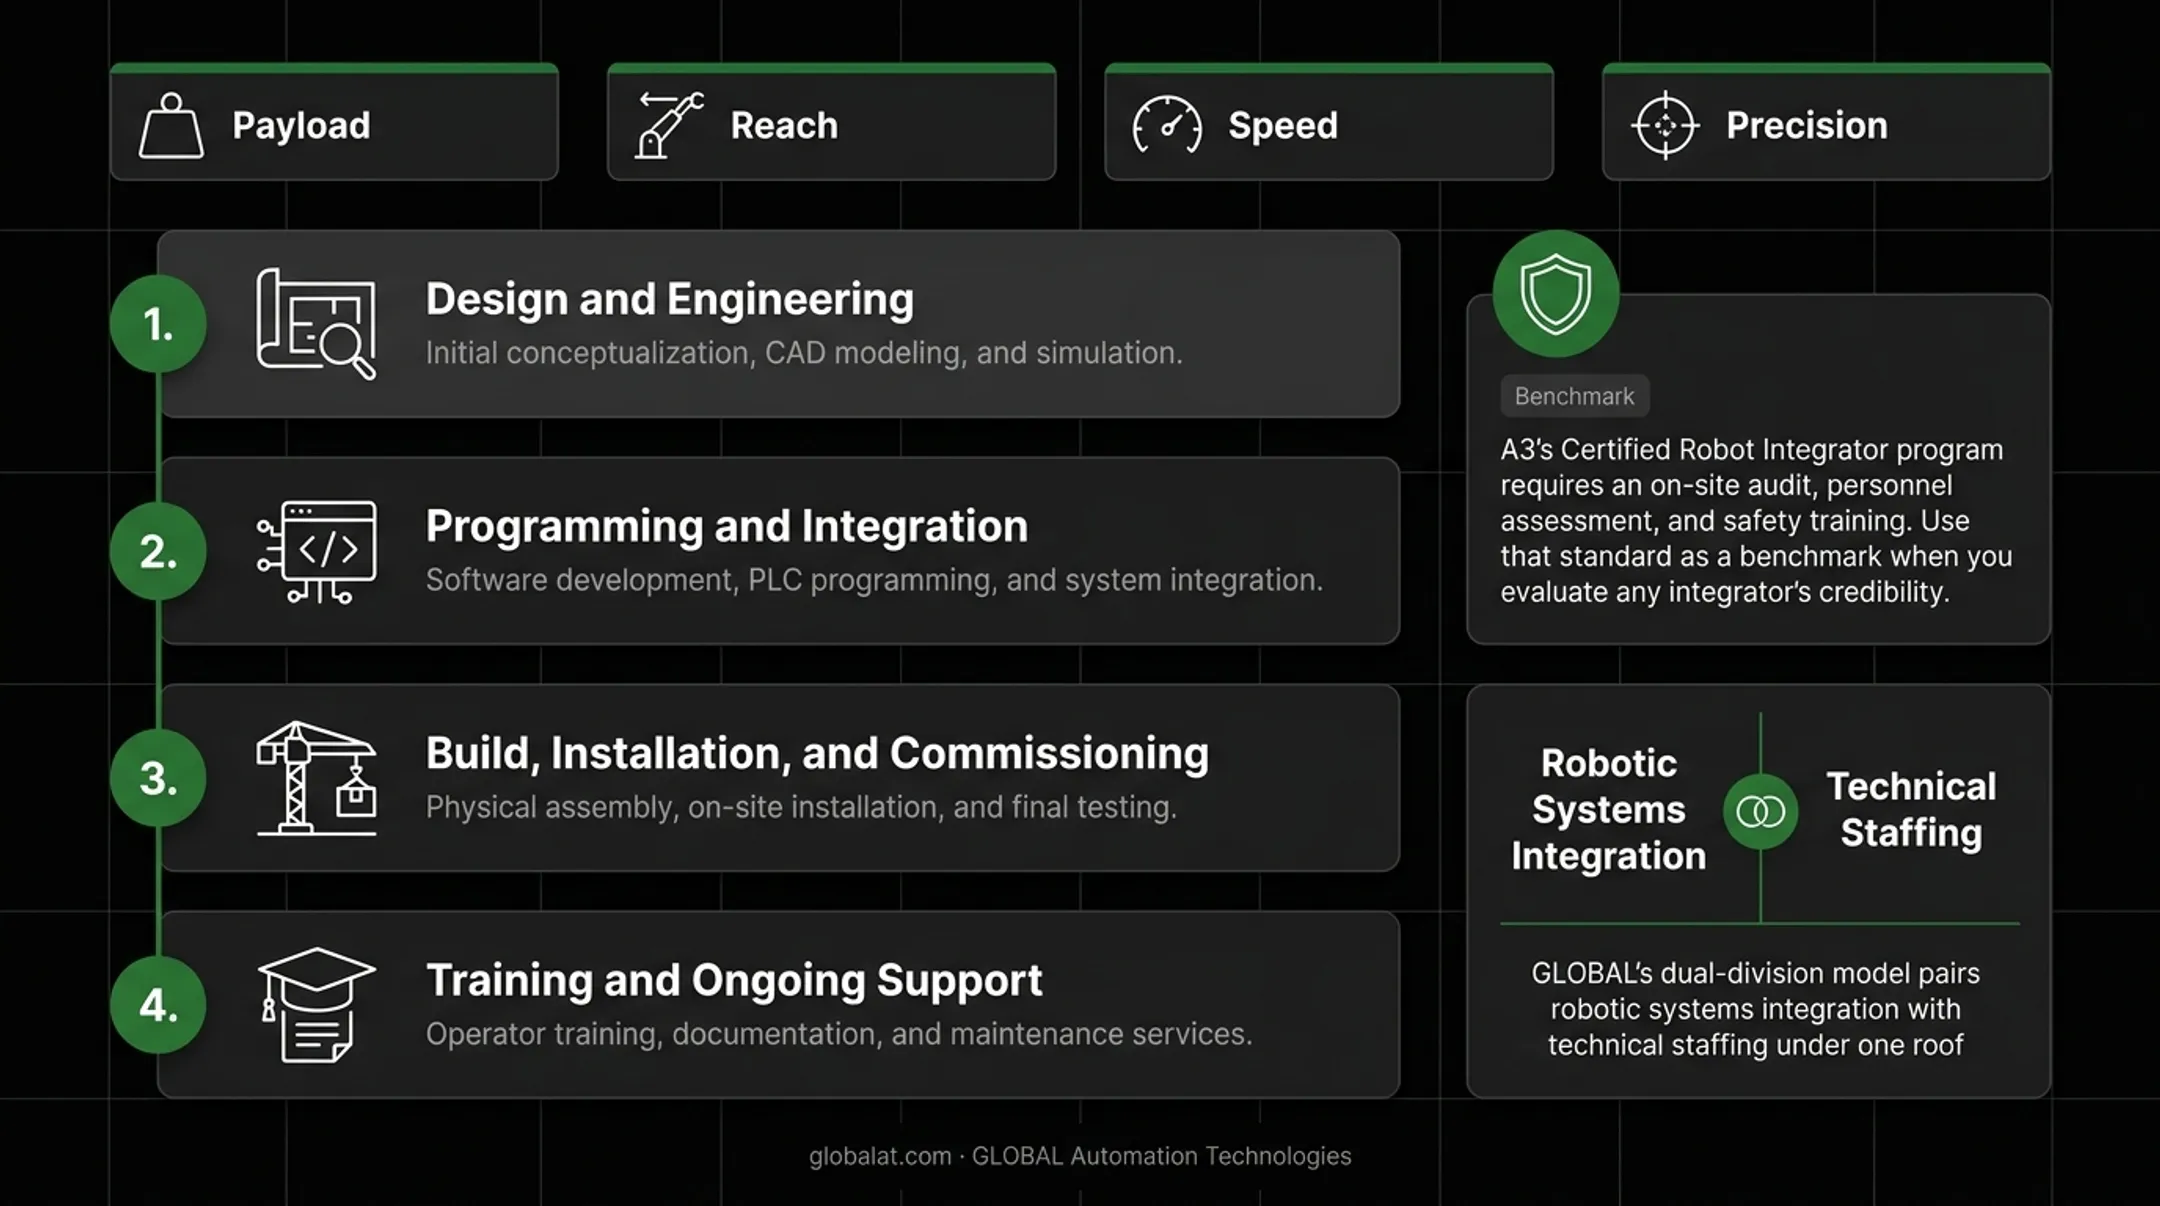Image resolution: width=2160 pixels, height=1206 pixels.
Task: Click the Design and Engineering heading
Action: 669,299
